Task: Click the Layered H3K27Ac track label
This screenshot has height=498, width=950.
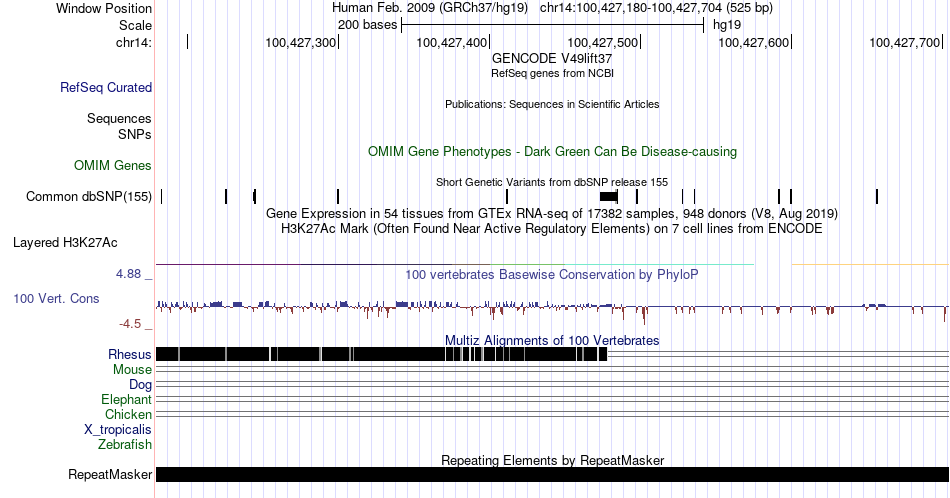Action: click(65, 243)
